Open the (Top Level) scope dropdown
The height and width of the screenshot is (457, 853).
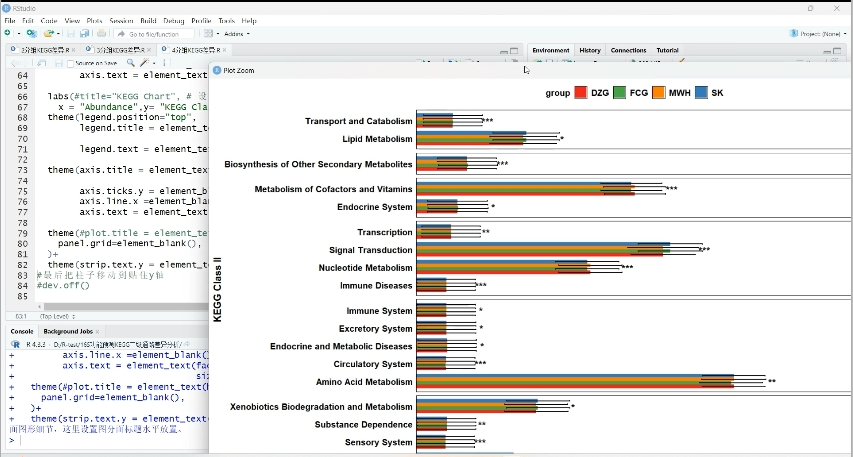57,316
